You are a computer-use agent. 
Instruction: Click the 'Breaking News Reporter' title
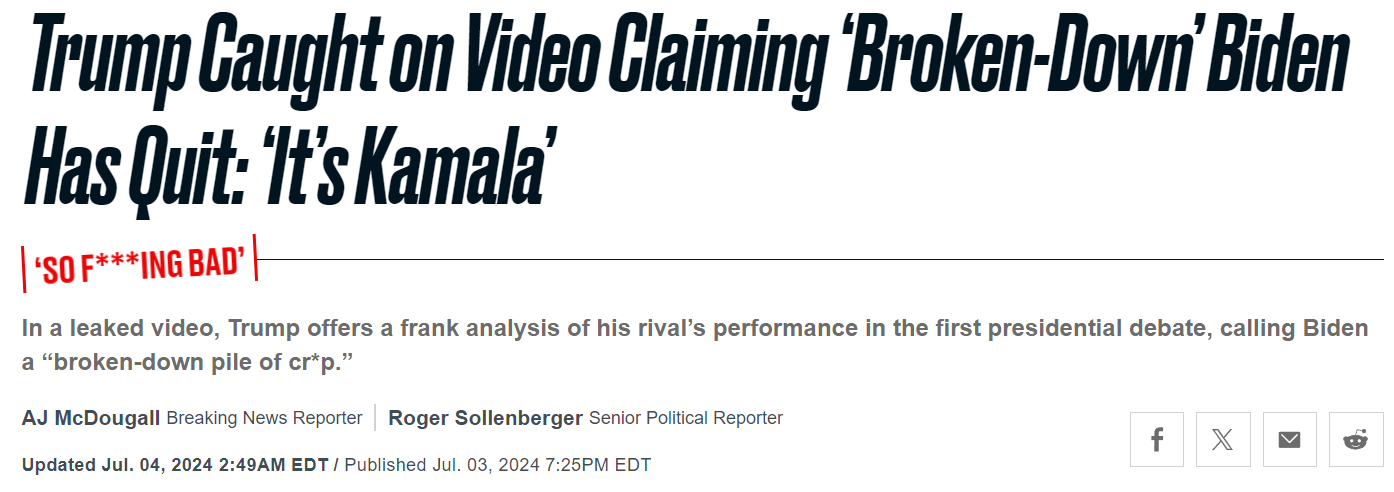[264, 418]
